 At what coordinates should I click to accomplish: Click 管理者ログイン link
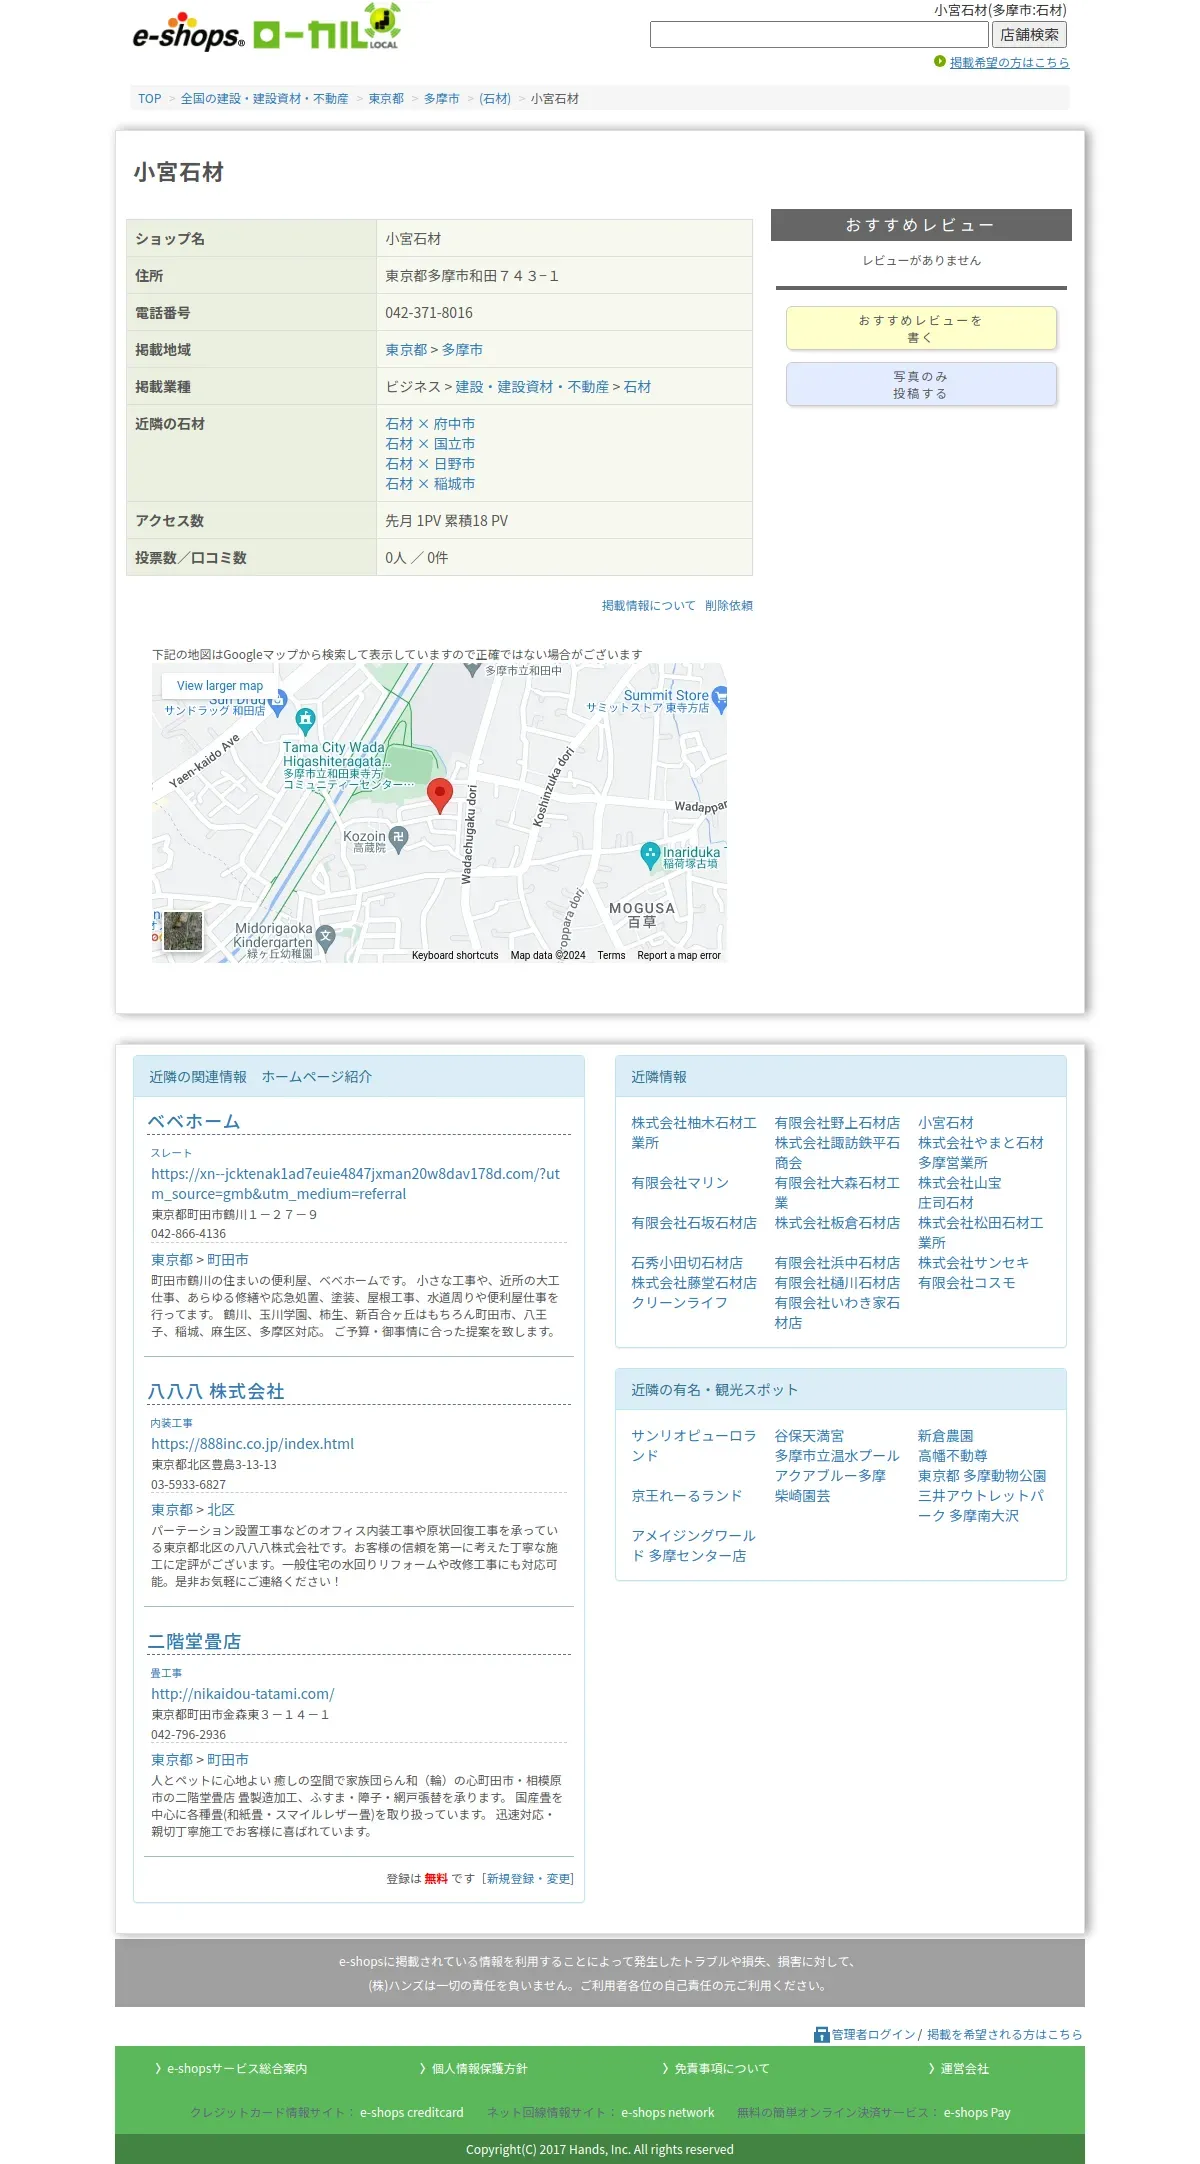pyautogui.click(x=873, y=2035)
